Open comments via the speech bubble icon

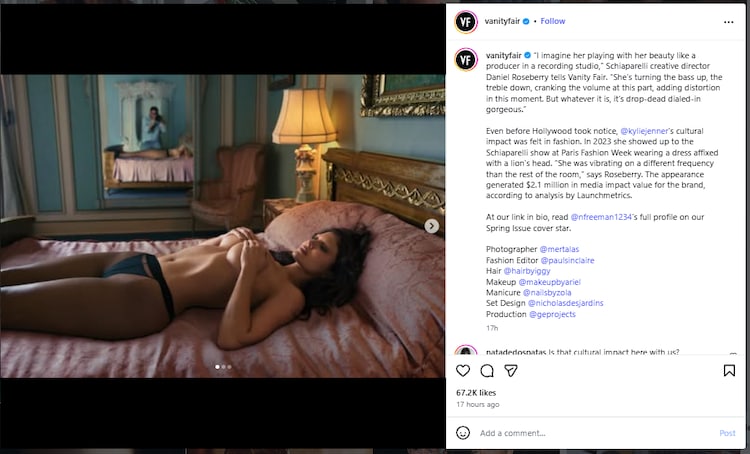point(487,371)
